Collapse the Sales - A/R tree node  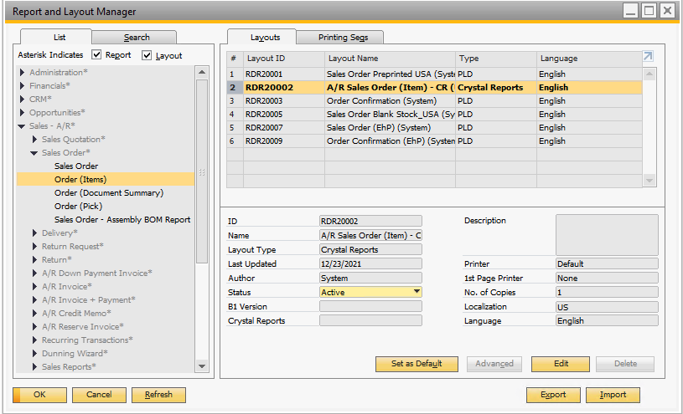pos(21,126)
